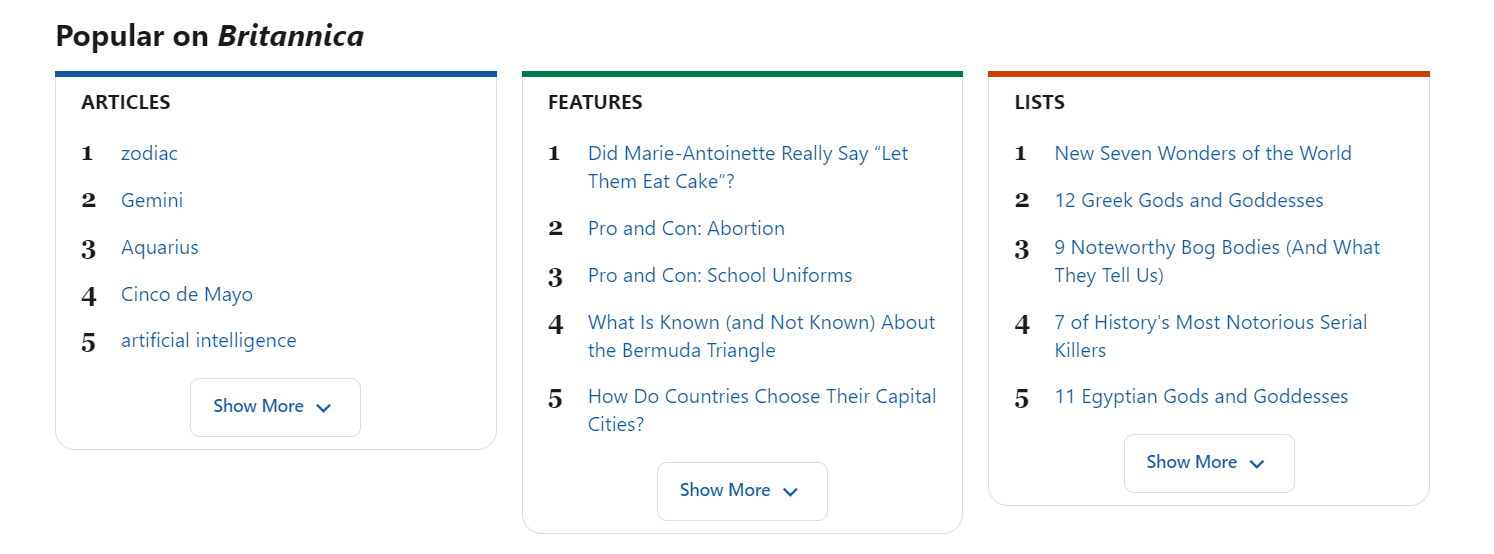The height and width of the screenshot is (554, 1494).
Task: Open the 9 Noteworthy Bog Bodies list
Action: point(1216,261)
